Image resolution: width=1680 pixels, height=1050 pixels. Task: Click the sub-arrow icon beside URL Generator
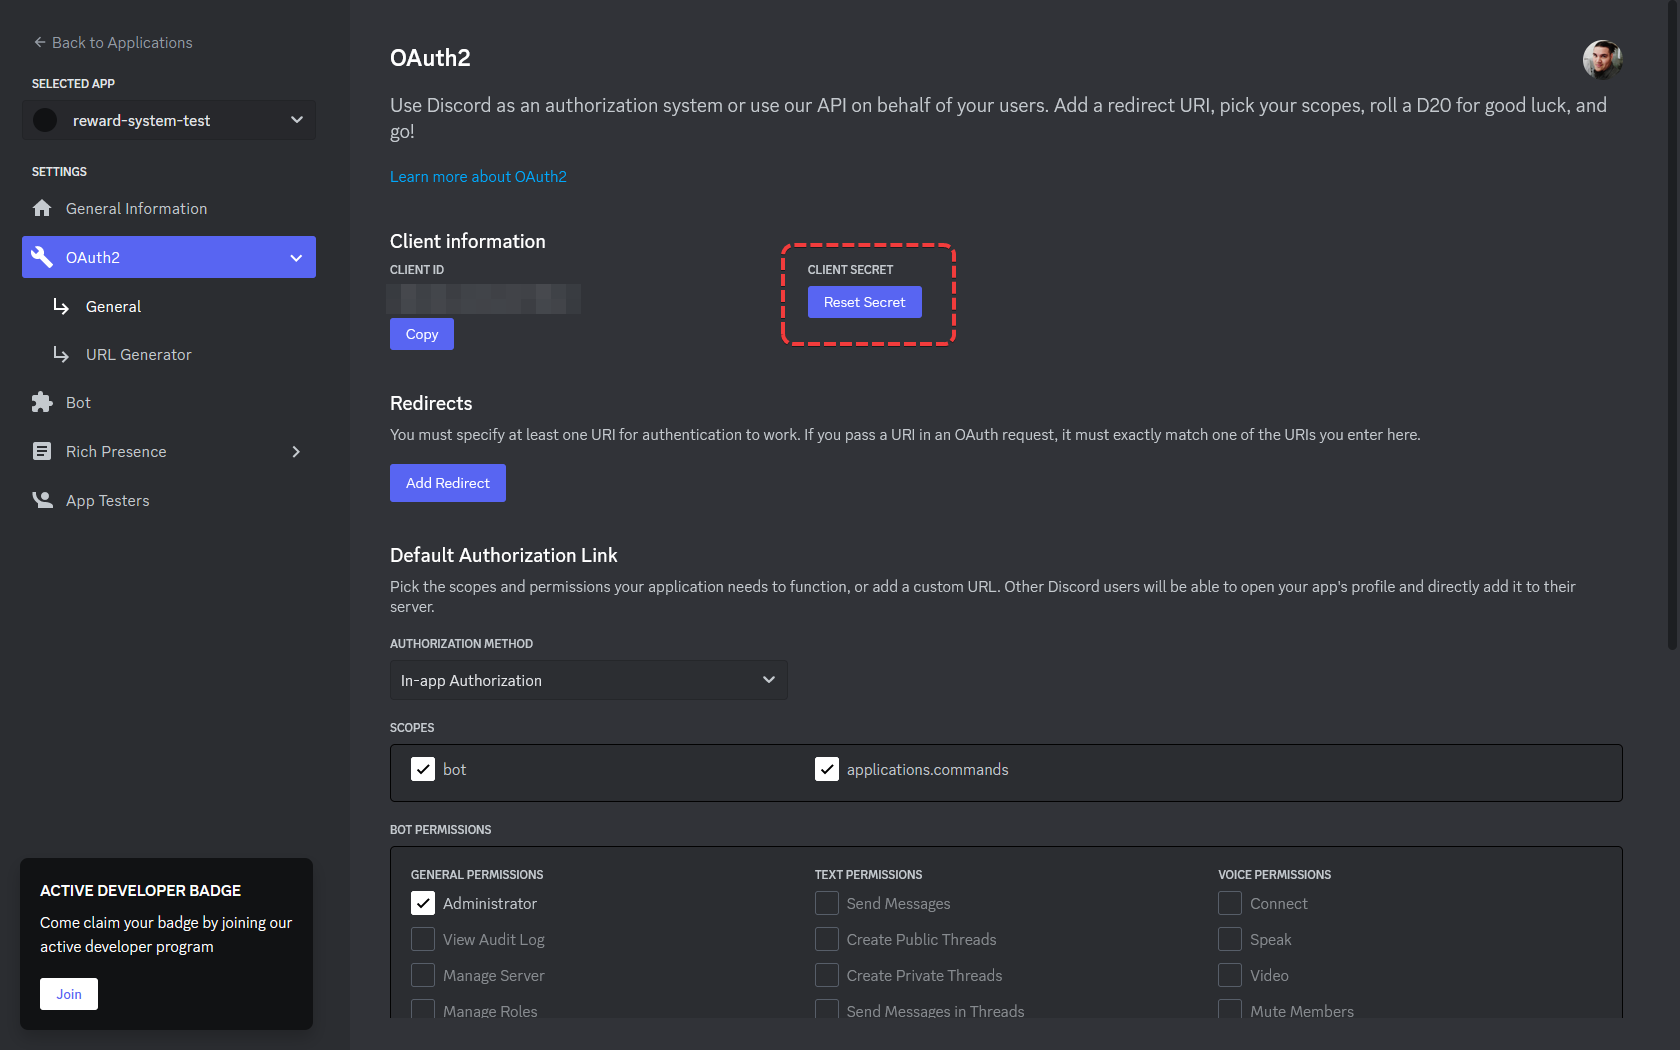61,354
